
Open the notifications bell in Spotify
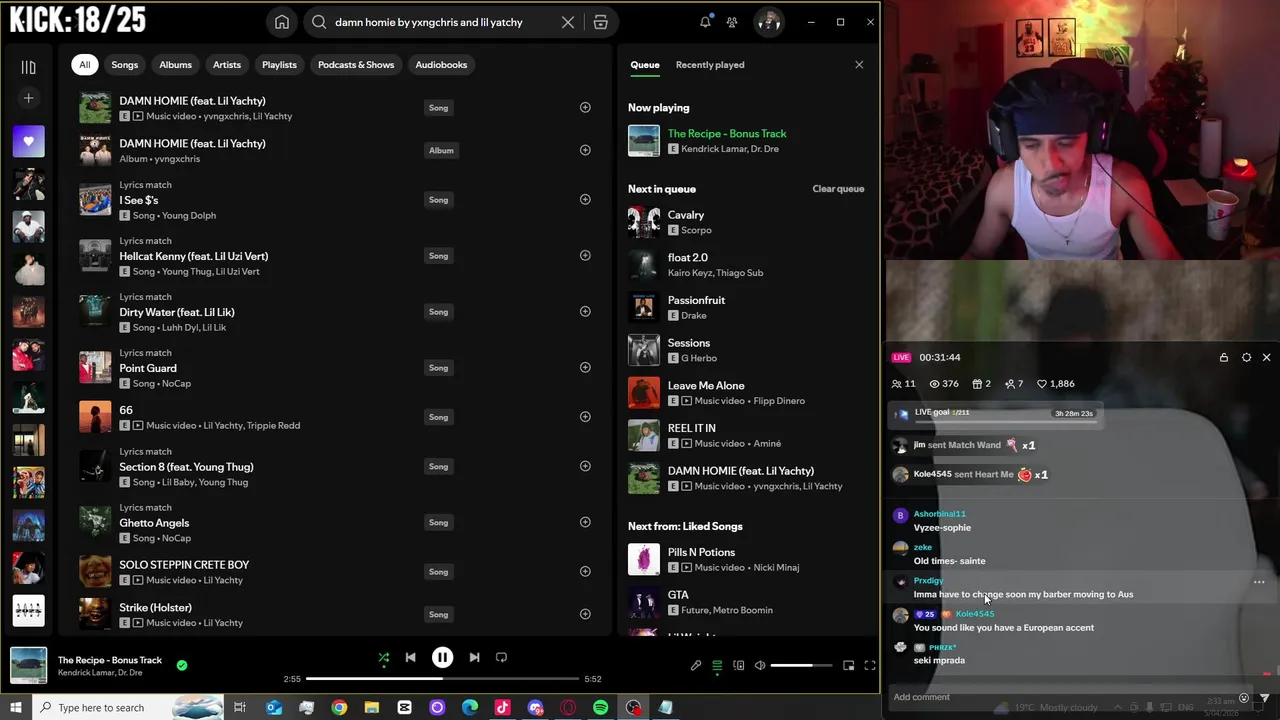click(705, 22)
